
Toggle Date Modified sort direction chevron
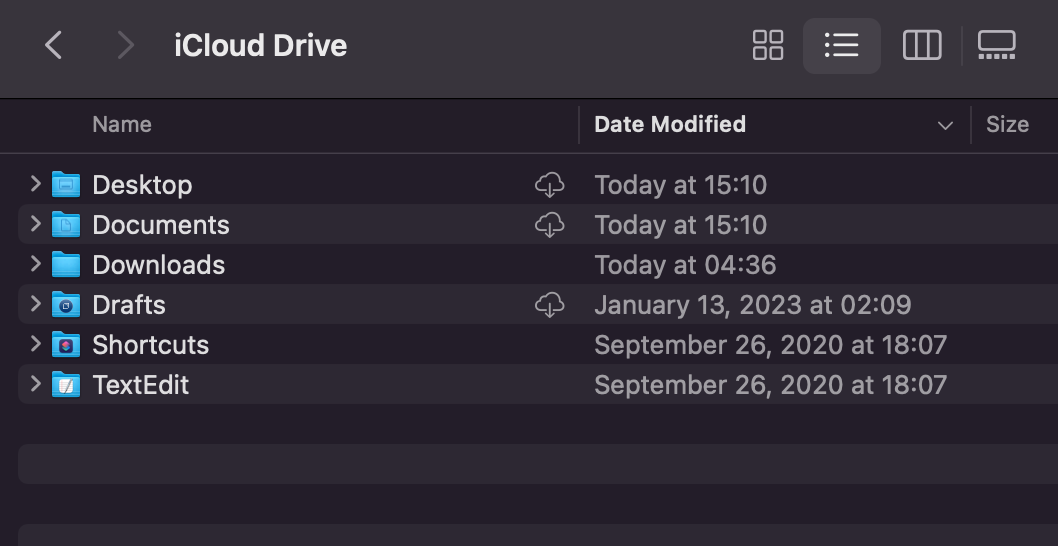(x=945, y=125)
